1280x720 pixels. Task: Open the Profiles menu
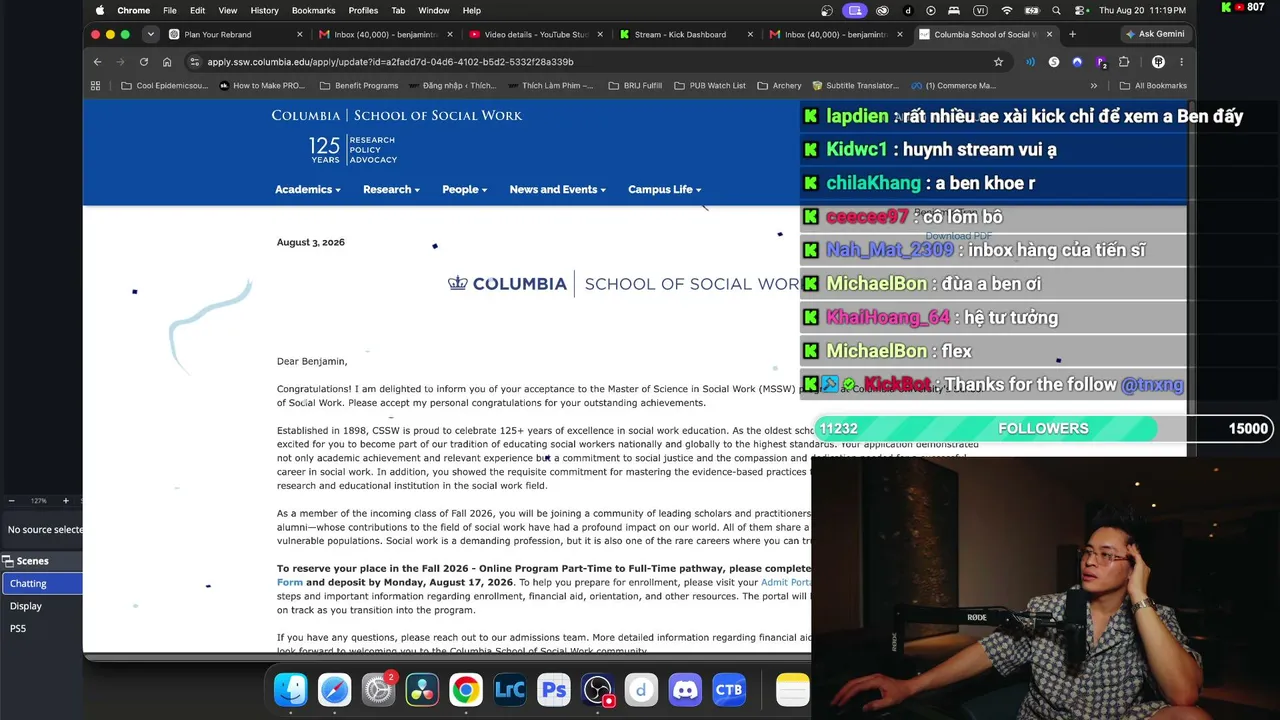click(363, 10)
